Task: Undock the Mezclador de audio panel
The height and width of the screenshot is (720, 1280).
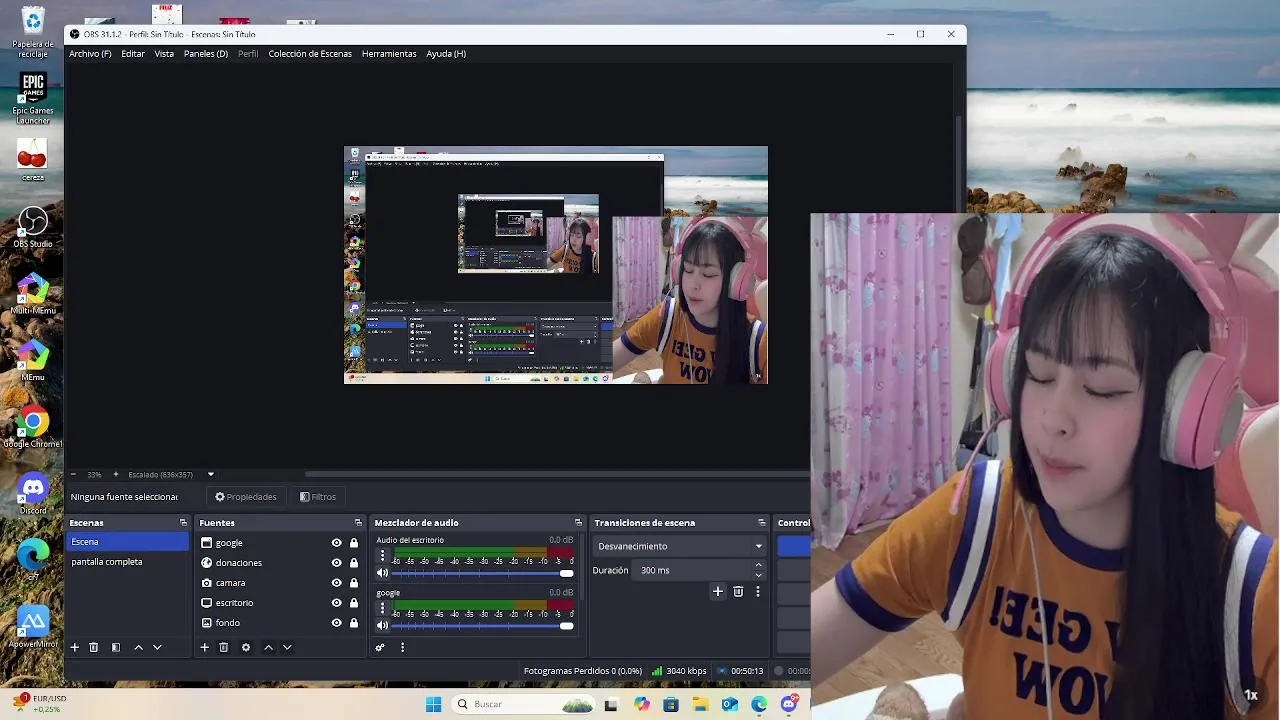Action: [578, 522]
